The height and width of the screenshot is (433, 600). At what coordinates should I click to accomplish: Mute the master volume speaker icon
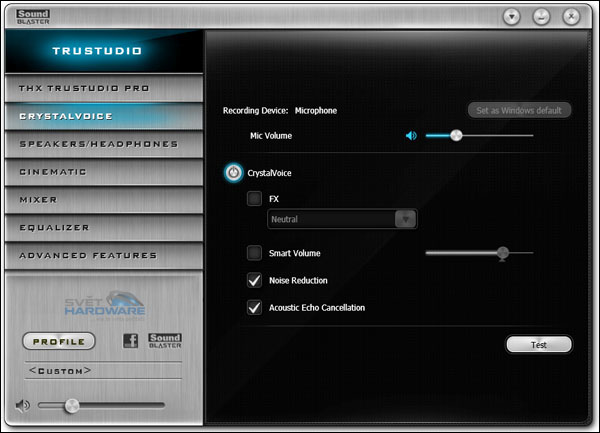tap(22, 405)
